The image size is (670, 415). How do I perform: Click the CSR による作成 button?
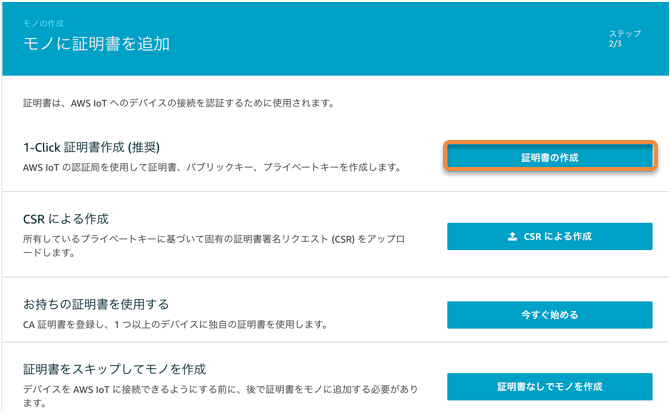point(550,236)
